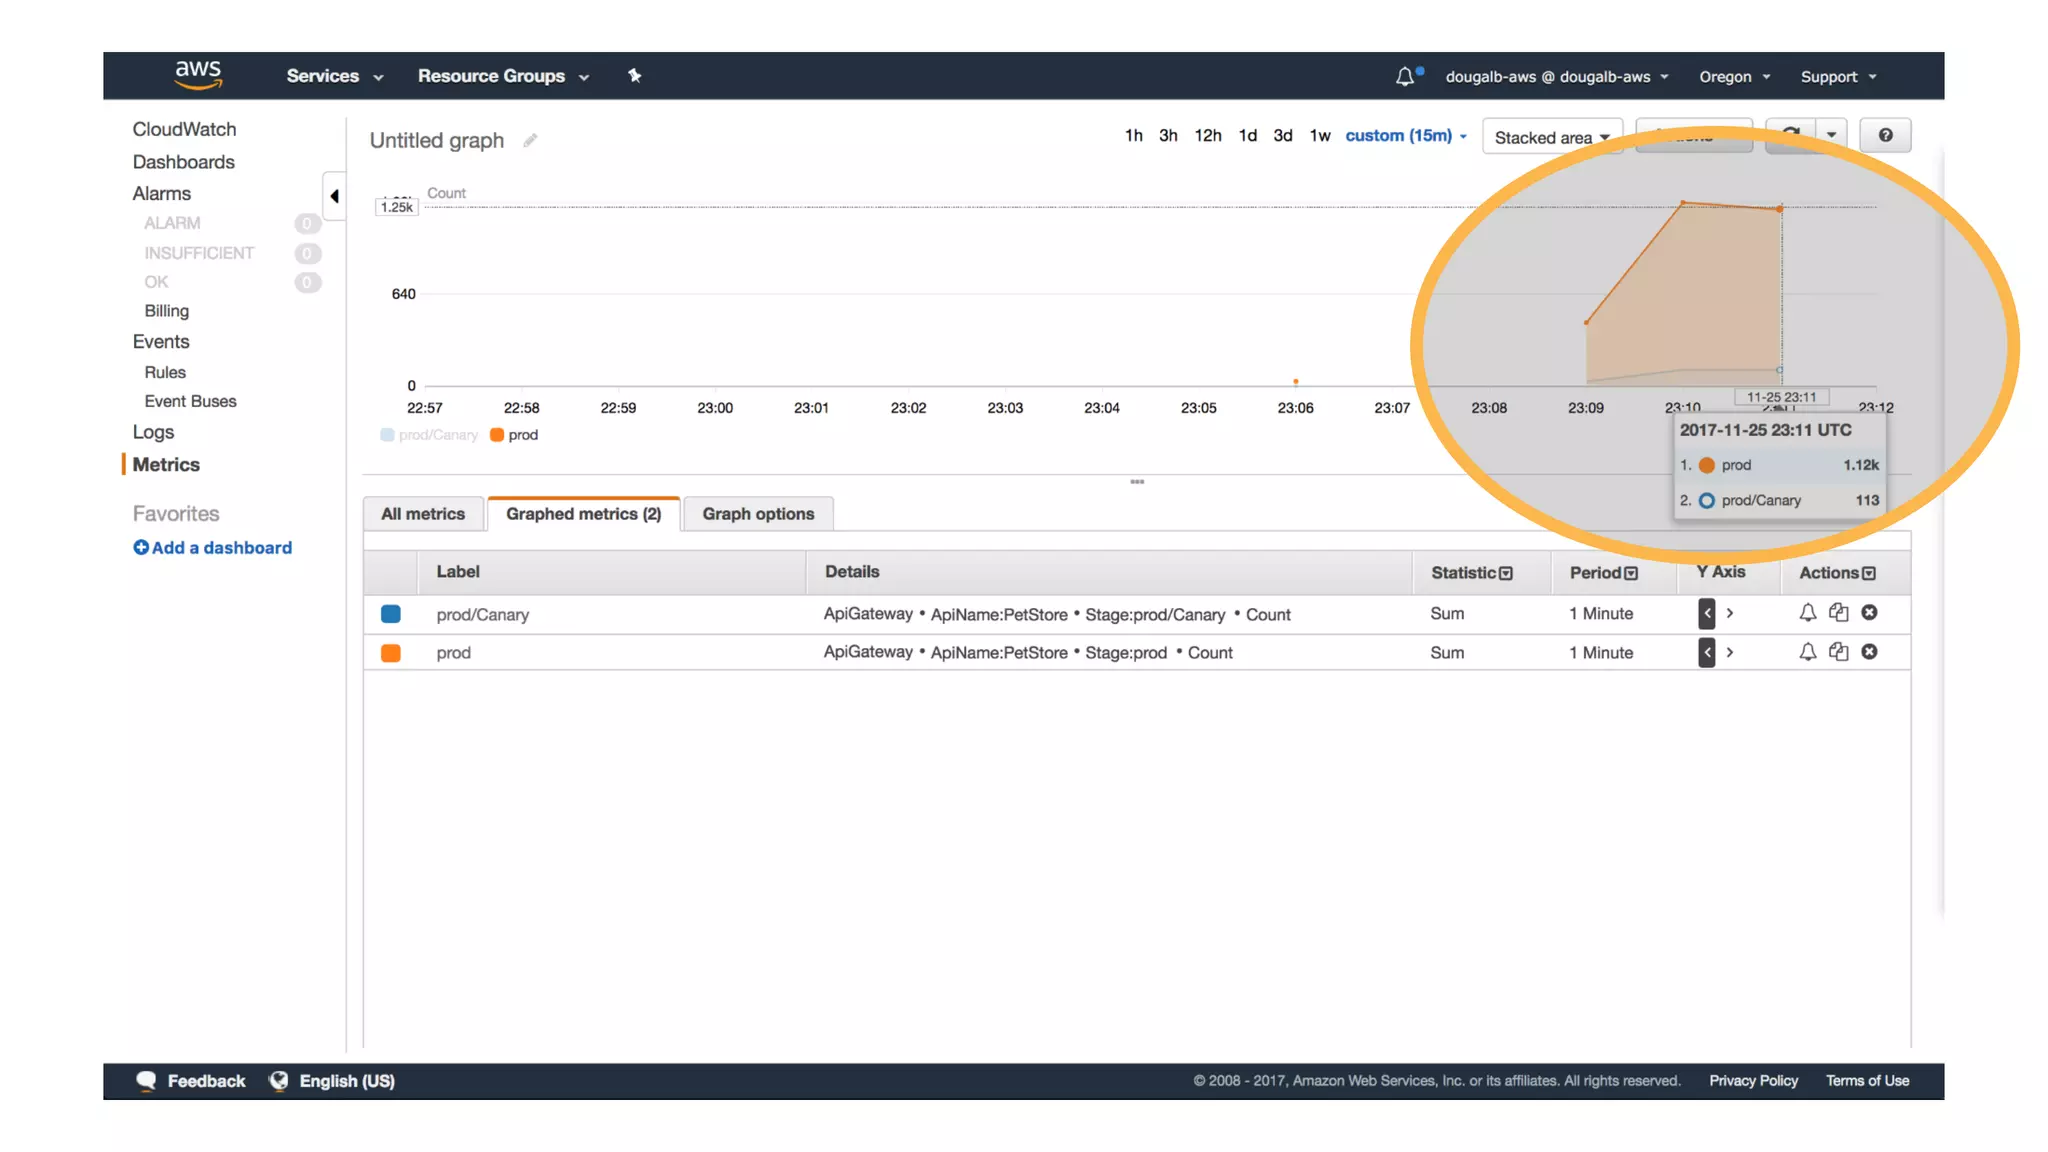Viewport: 2048px width, 1152px height.
Task: Click the pin shortcut icon in navbar
Action: click(634, 76)
